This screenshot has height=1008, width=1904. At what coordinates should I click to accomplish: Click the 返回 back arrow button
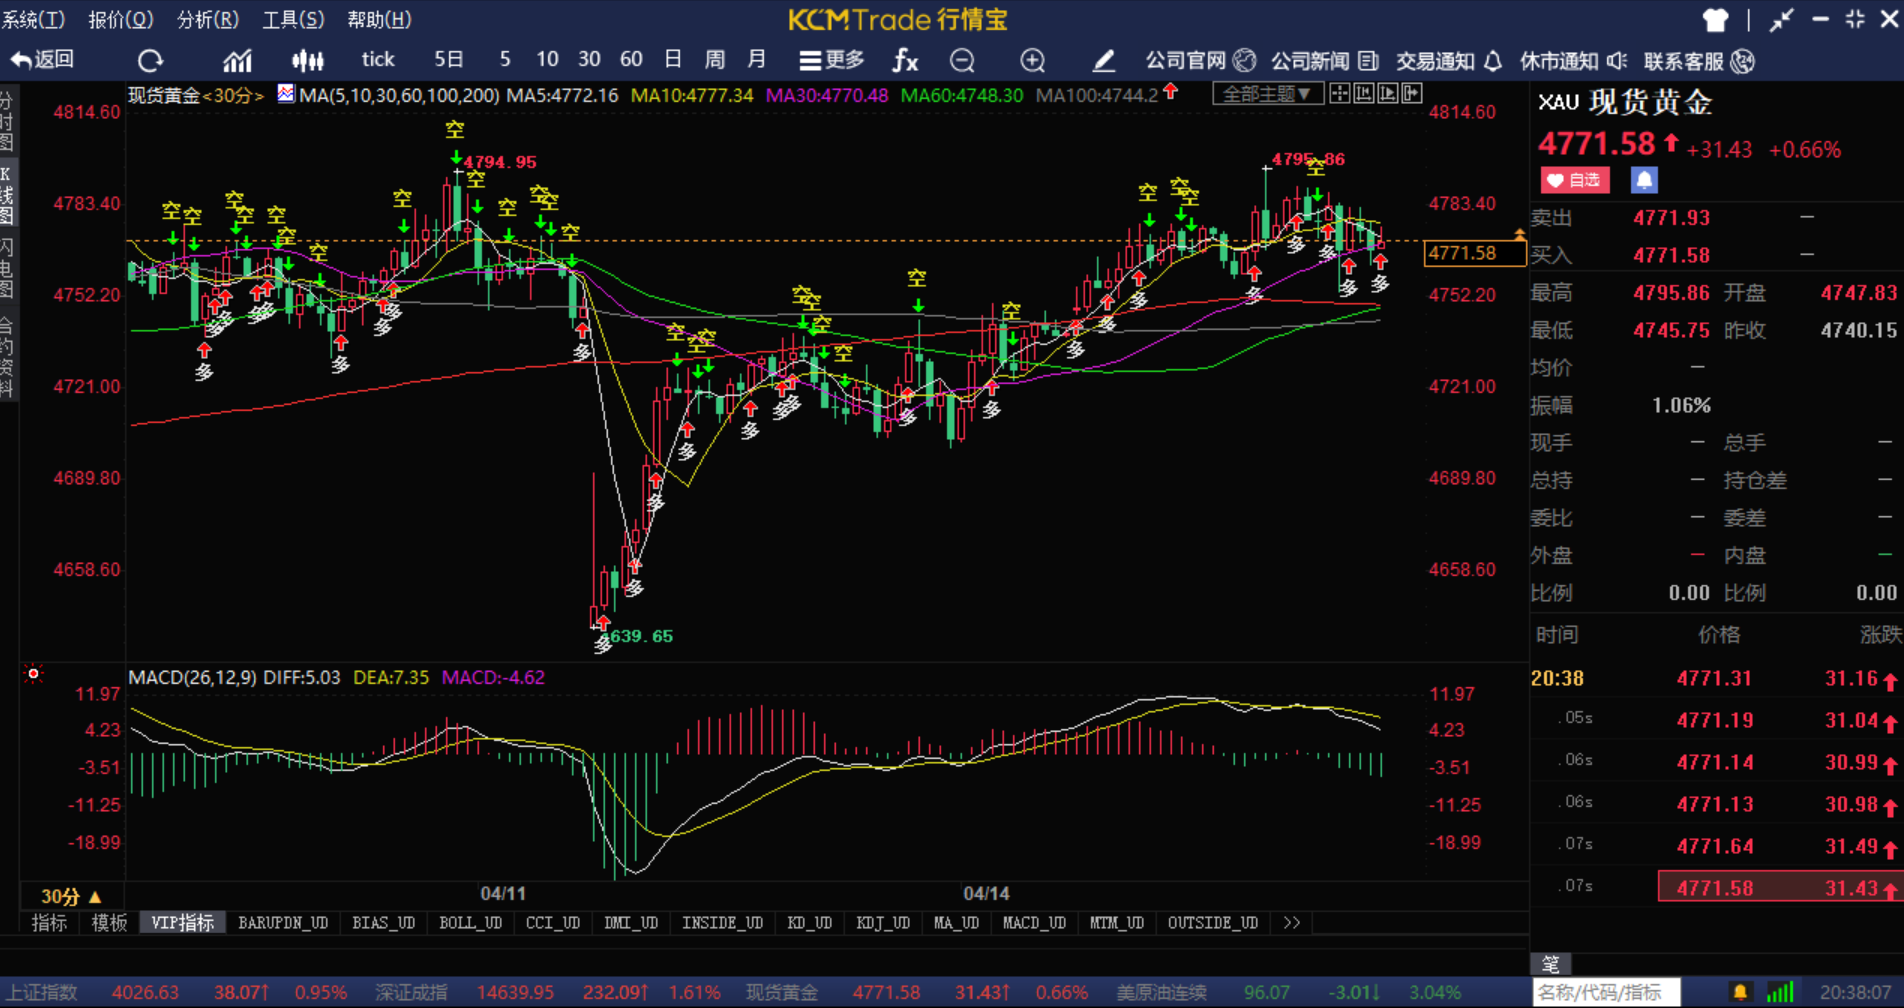pyautogui.click(x=43, y=60)
